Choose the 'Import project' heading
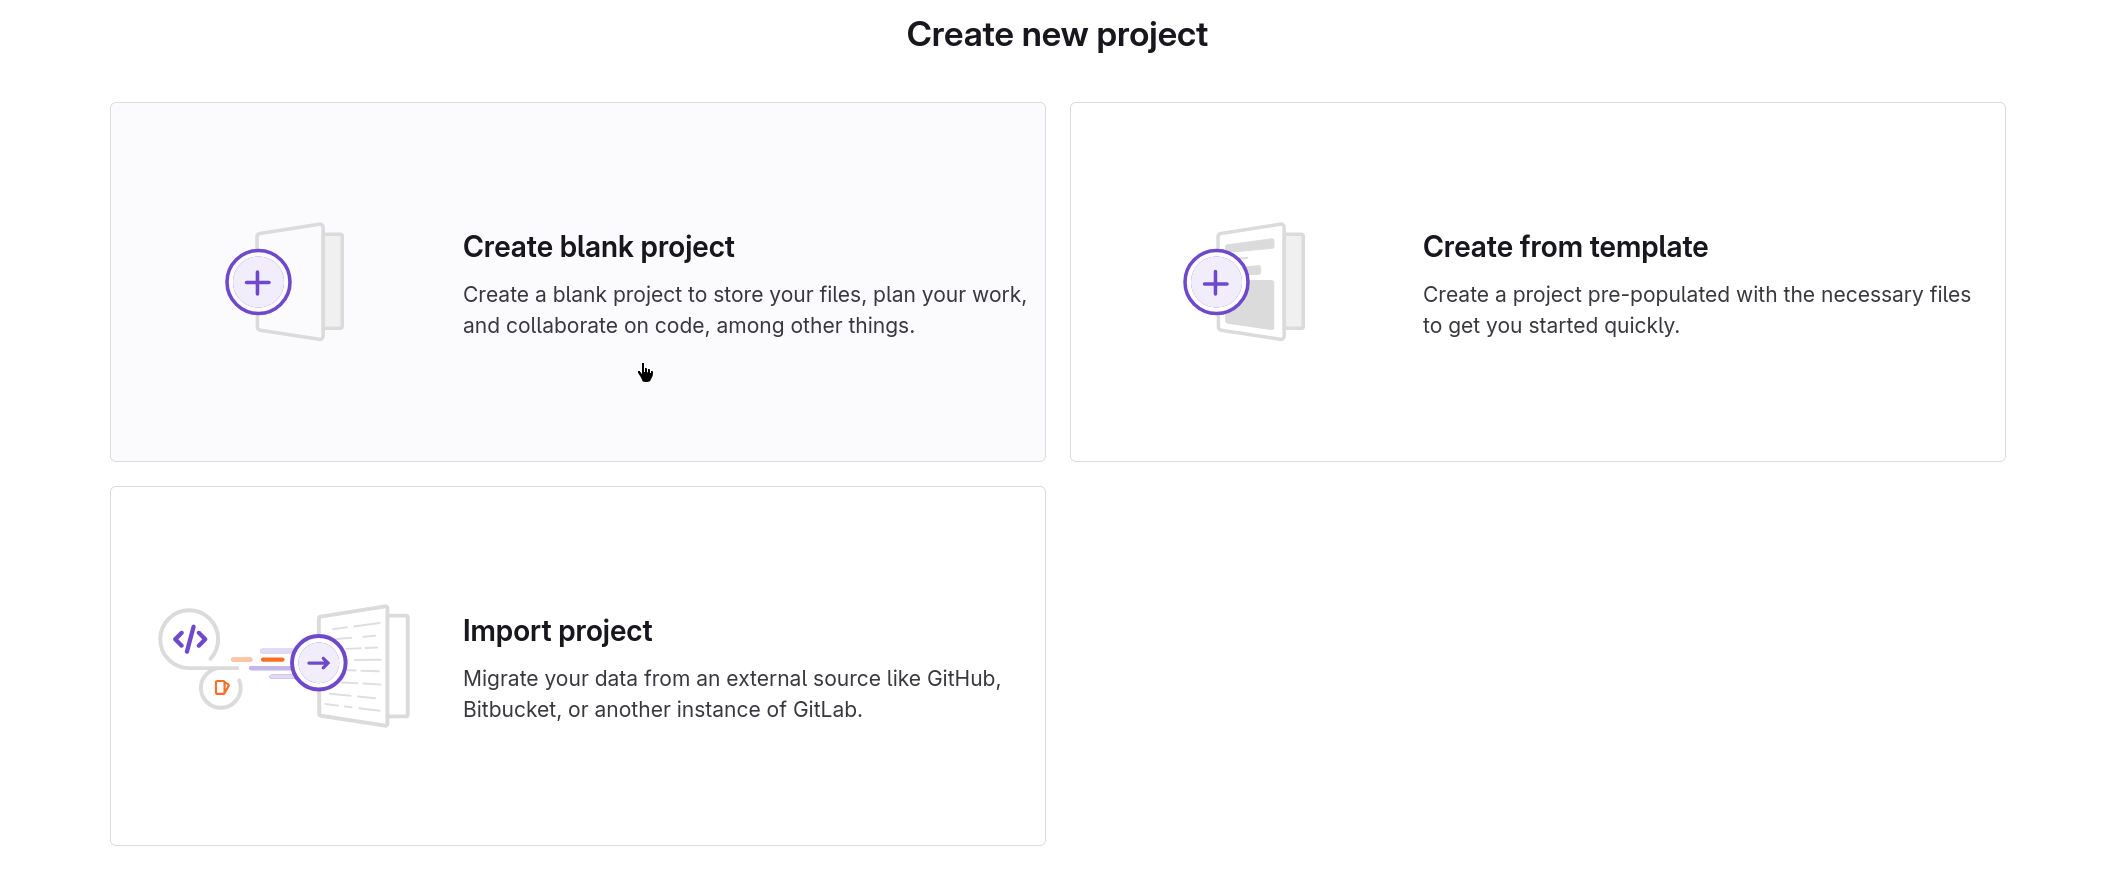Screen dimensions: 2111x883 [x=557, y=631]
